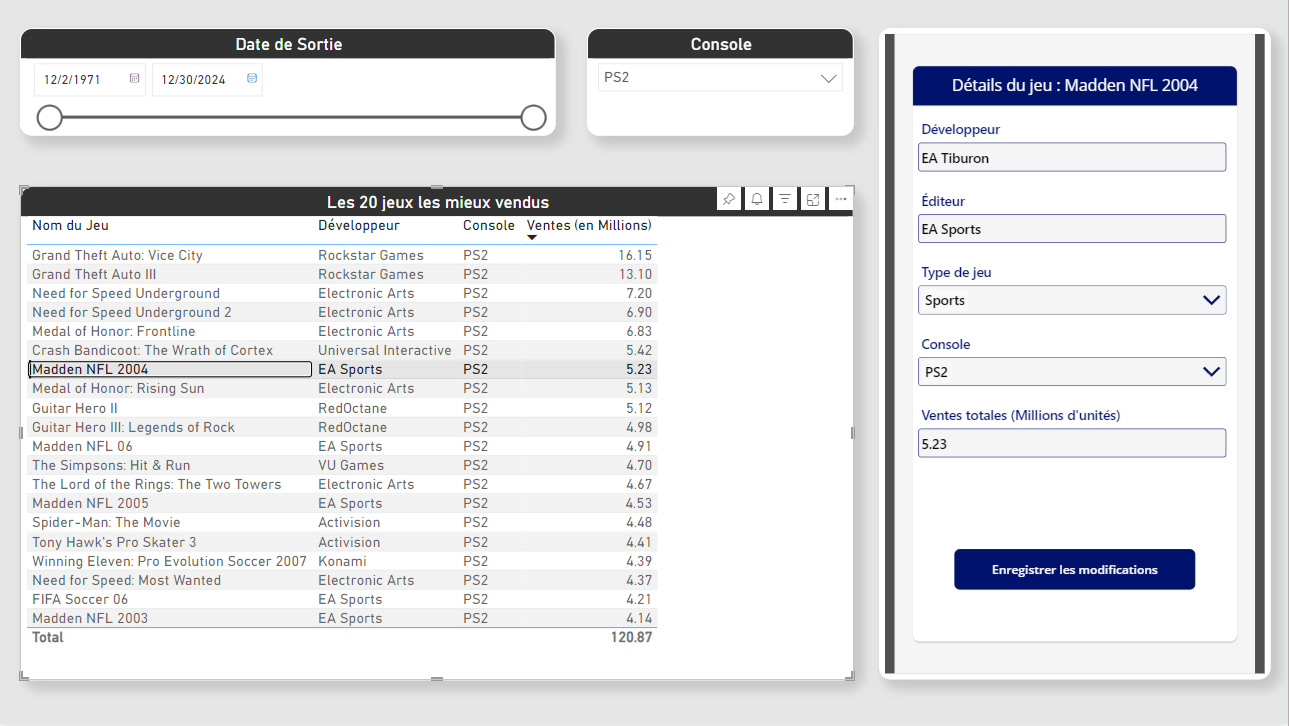Click the Ventes totales field showing 5.23

click(1072, 443)
